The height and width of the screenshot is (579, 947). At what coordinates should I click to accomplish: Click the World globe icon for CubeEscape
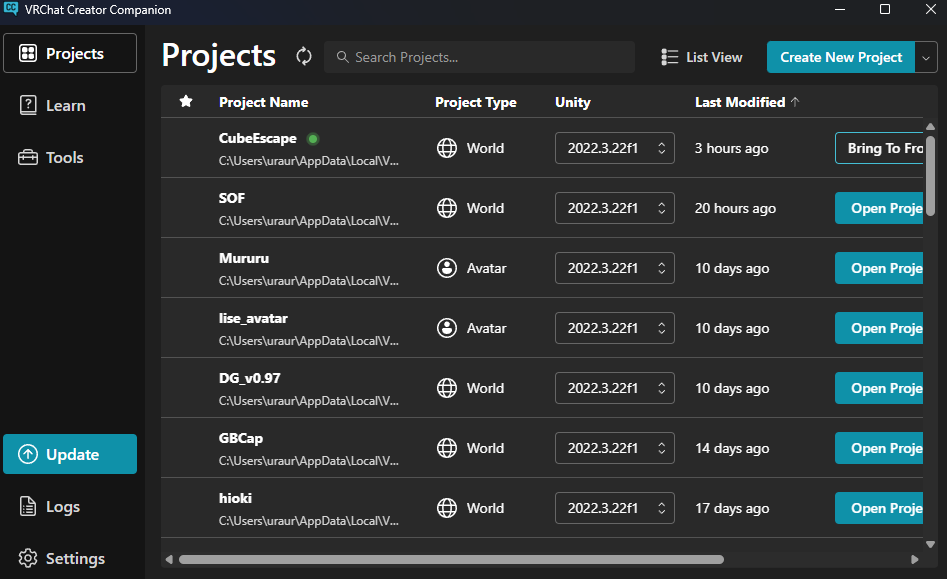(447, 148)
